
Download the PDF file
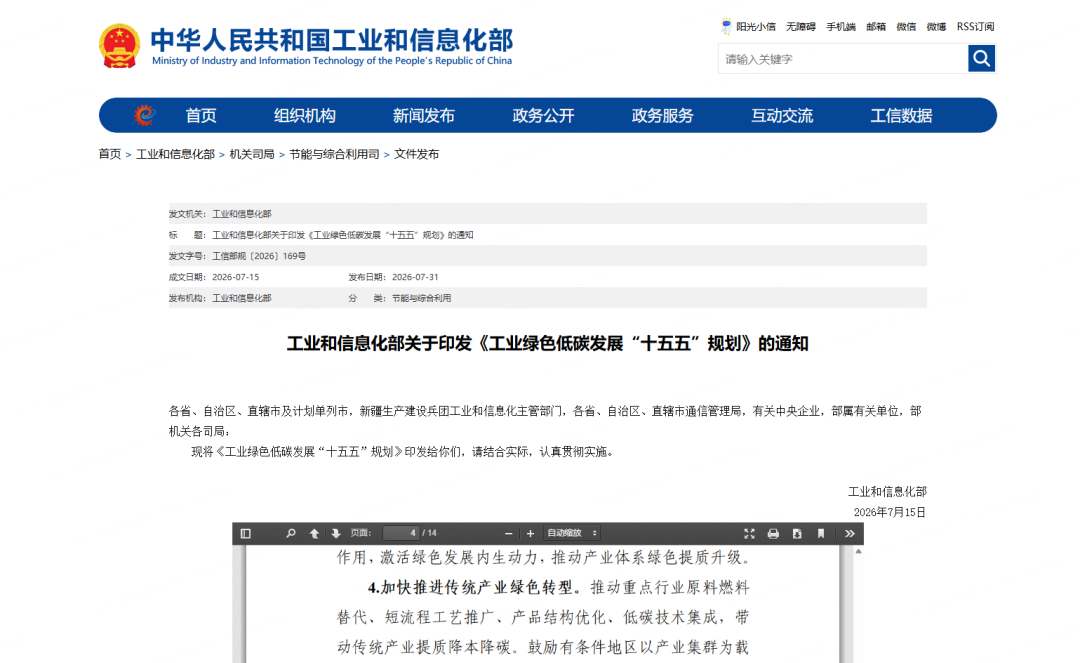(797, 534)
